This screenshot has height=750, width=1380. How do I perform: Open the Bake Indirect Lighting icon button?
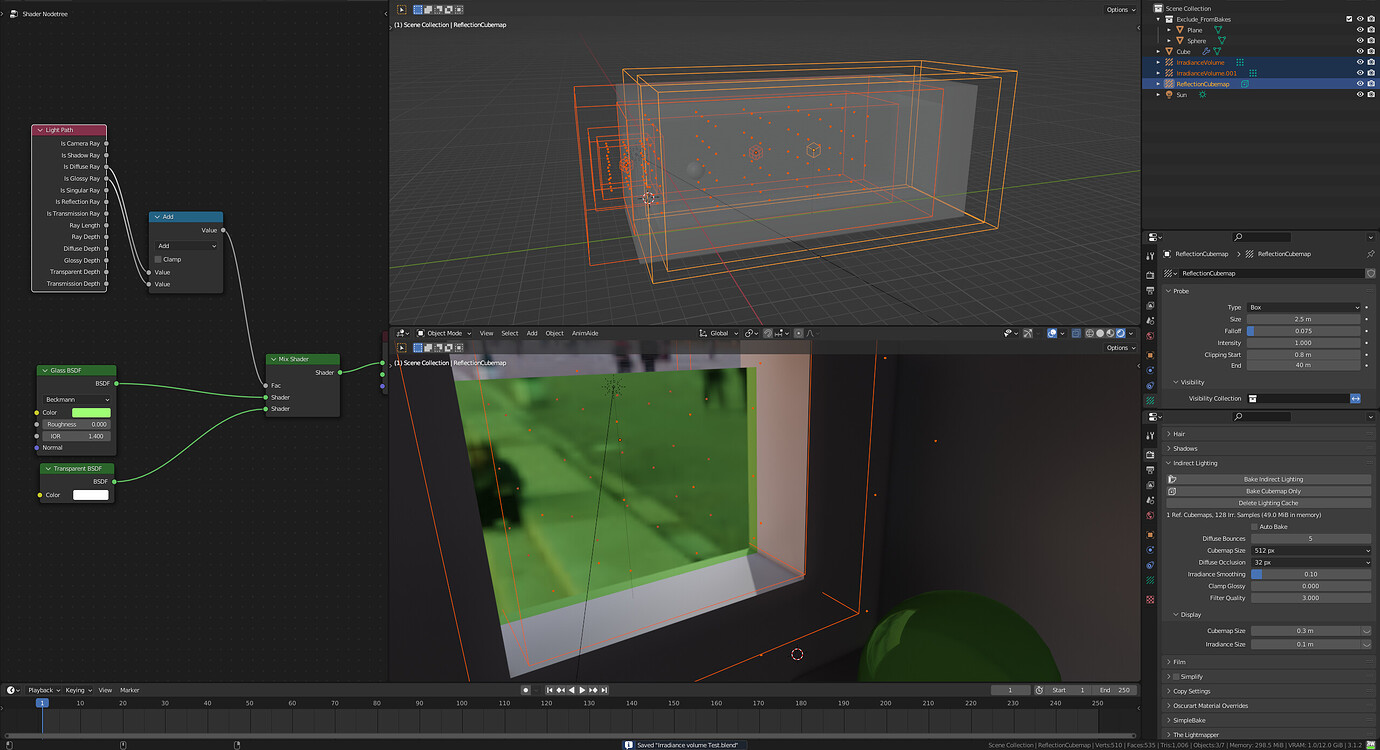[1173, 479]
